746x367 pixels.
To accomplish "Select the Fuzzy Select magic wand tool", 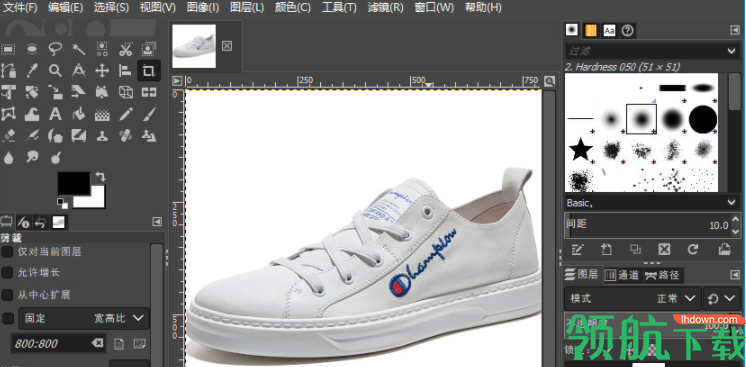I will 79,49.
